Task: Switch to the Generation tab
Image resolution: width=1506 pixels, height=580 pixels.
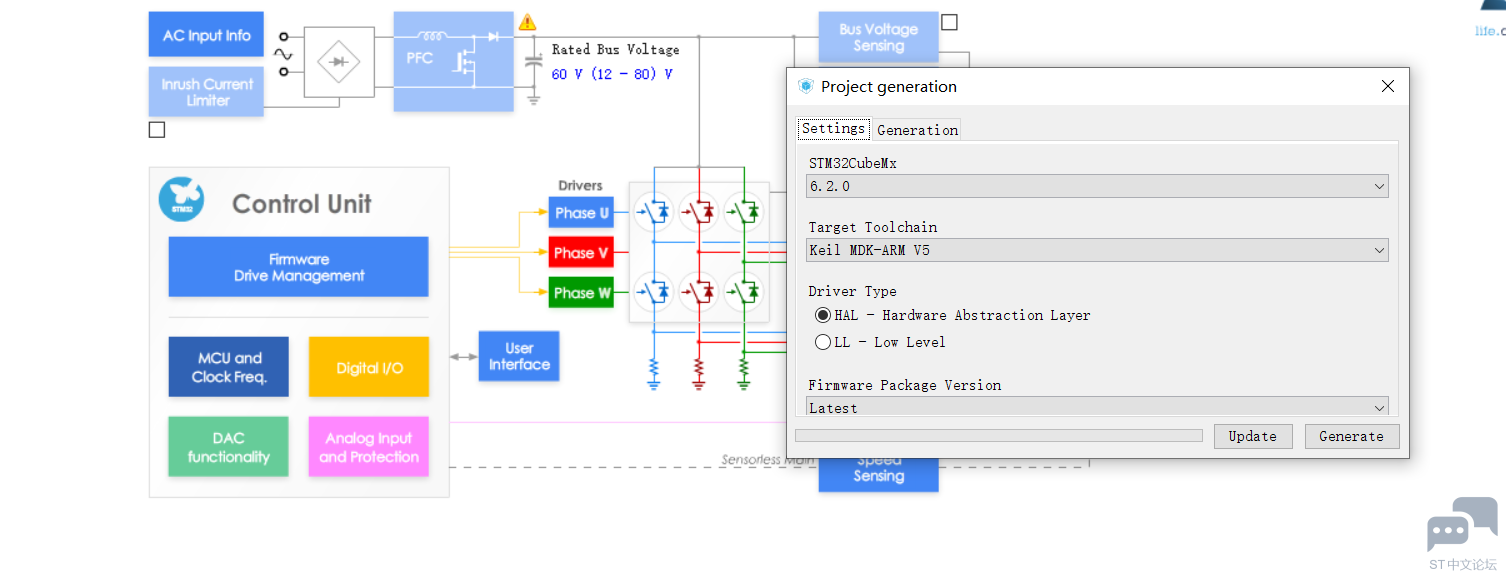Action: 917,130
